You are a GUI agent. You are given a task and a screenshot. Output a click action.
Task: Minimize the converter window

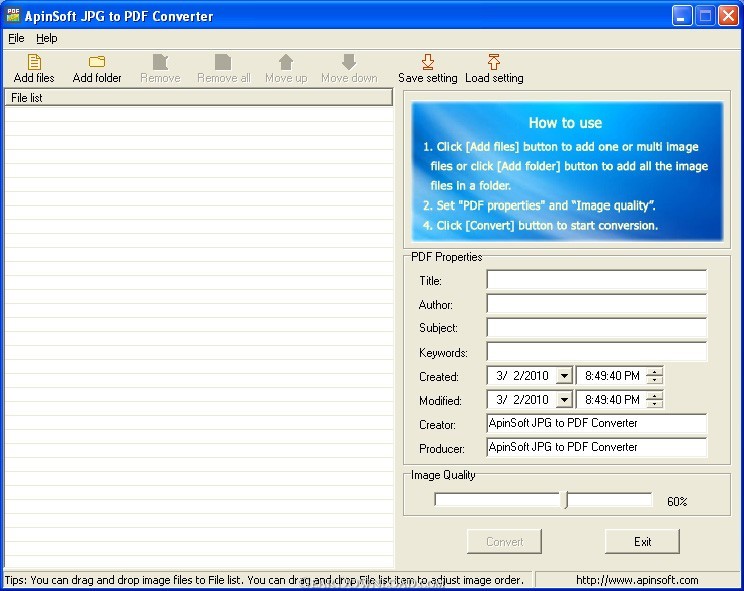[682, 16]
